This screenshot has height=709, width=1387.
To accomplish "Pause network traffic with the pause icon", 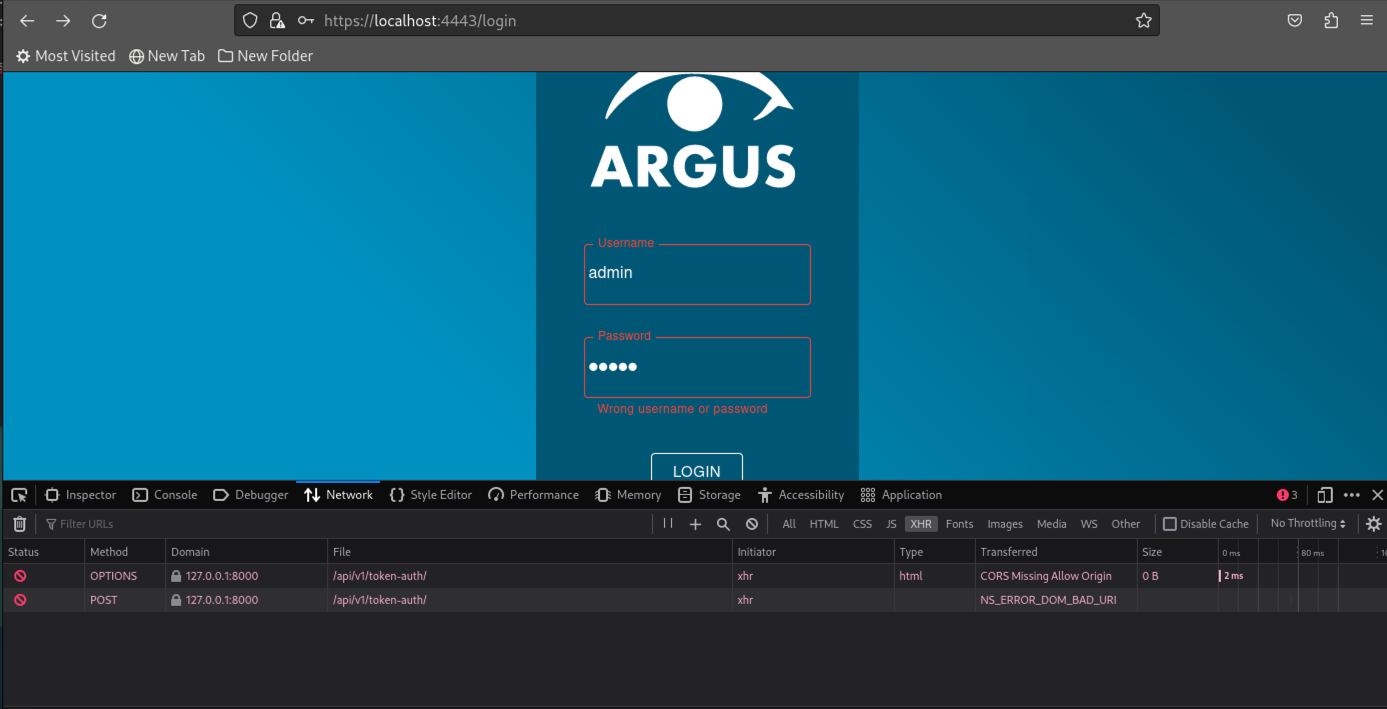I will 667,523.
